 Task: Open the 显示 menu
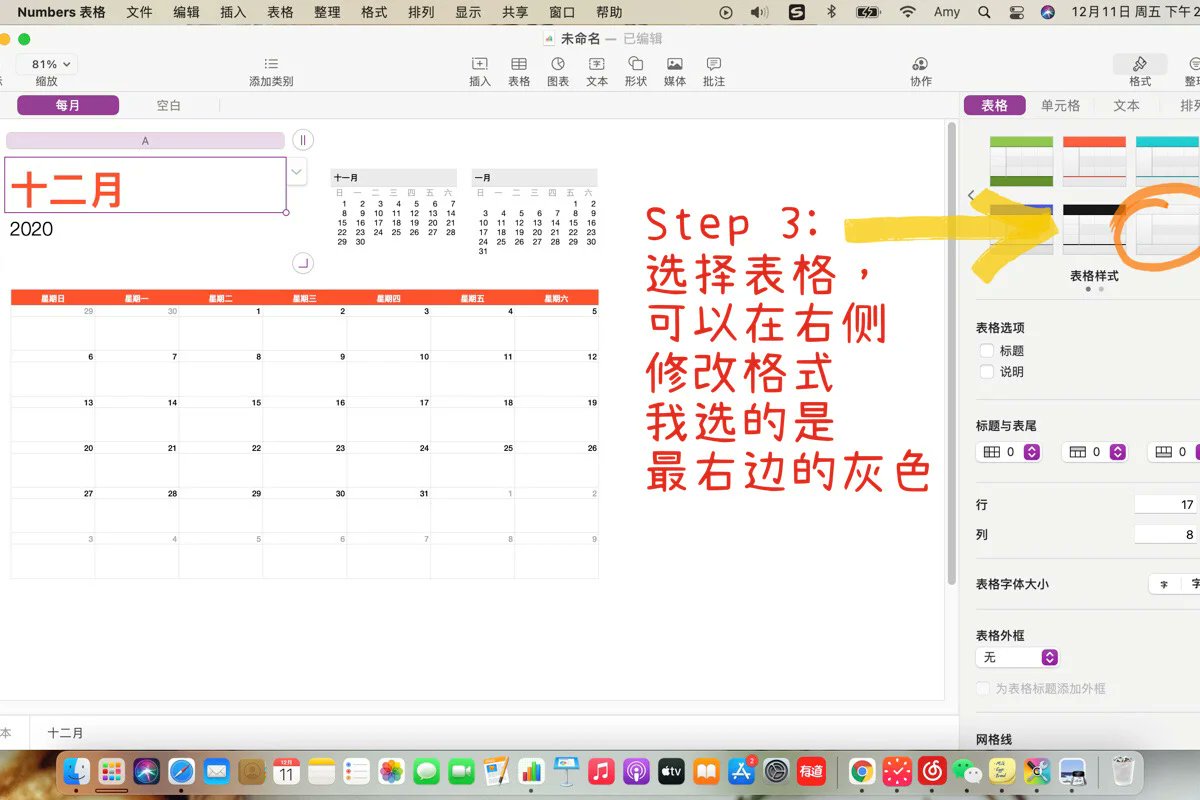coord(468,12)
